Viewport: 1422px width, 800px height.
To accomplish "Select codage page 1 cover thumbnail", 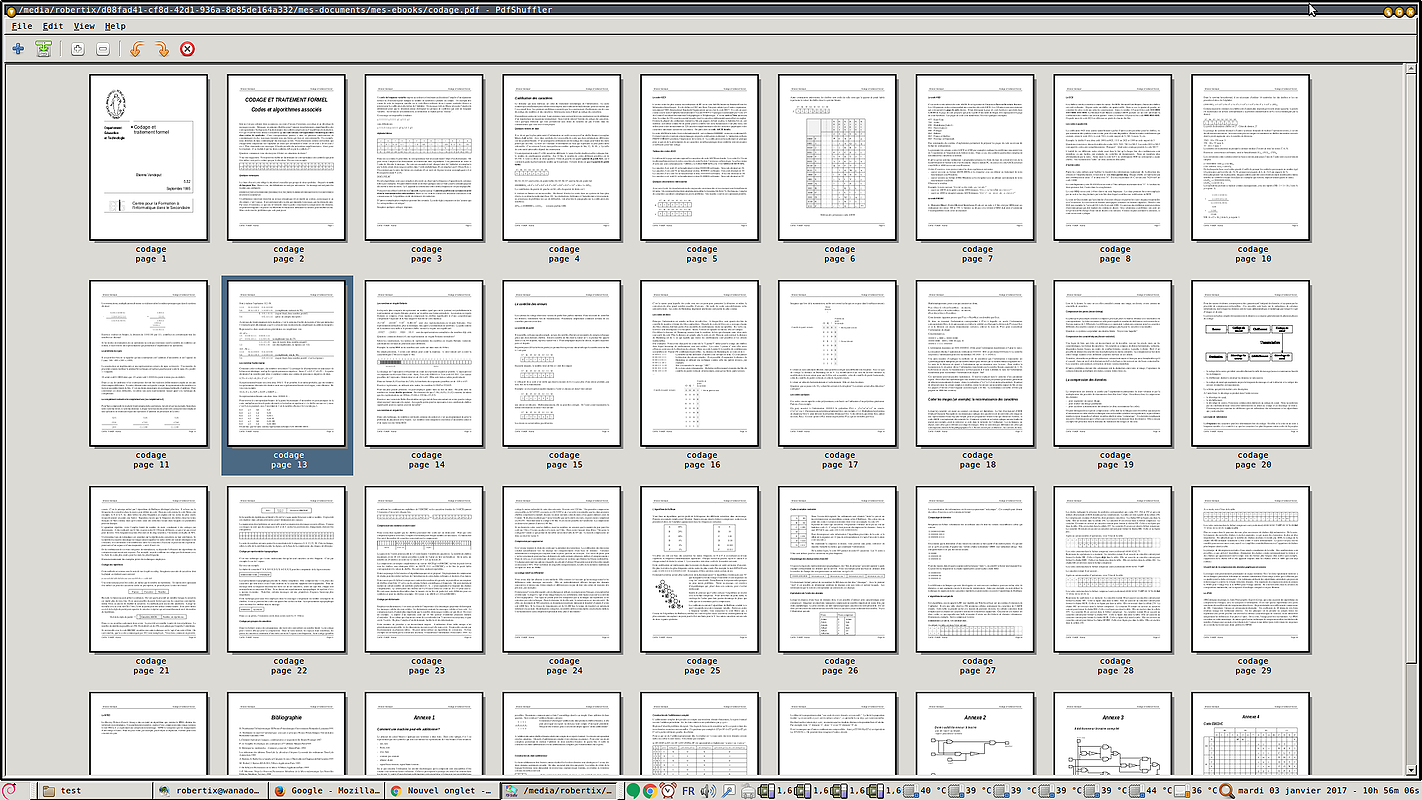I will click(149, 157).
